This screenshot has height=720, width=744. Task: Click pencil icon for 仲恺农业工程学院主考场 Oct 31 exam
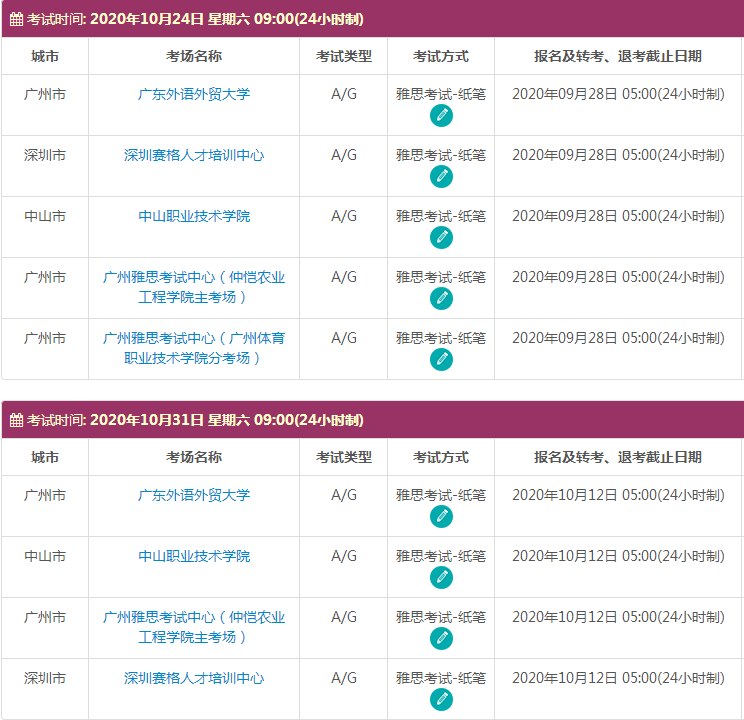click(441, 639)
